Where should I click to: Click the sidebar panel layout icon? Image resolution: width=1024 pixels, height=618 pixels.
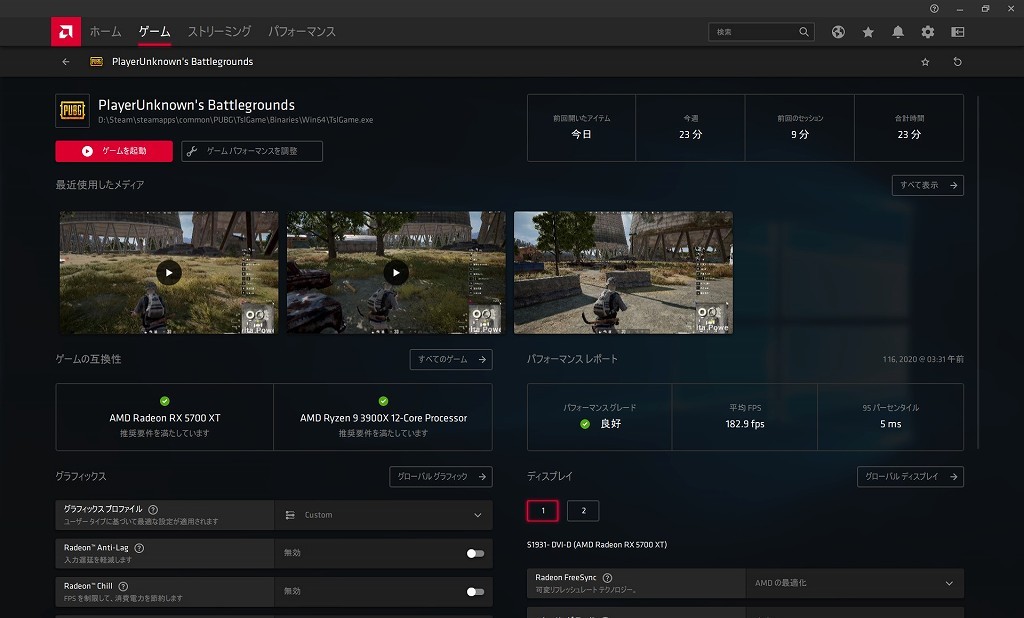pos(957,32)
